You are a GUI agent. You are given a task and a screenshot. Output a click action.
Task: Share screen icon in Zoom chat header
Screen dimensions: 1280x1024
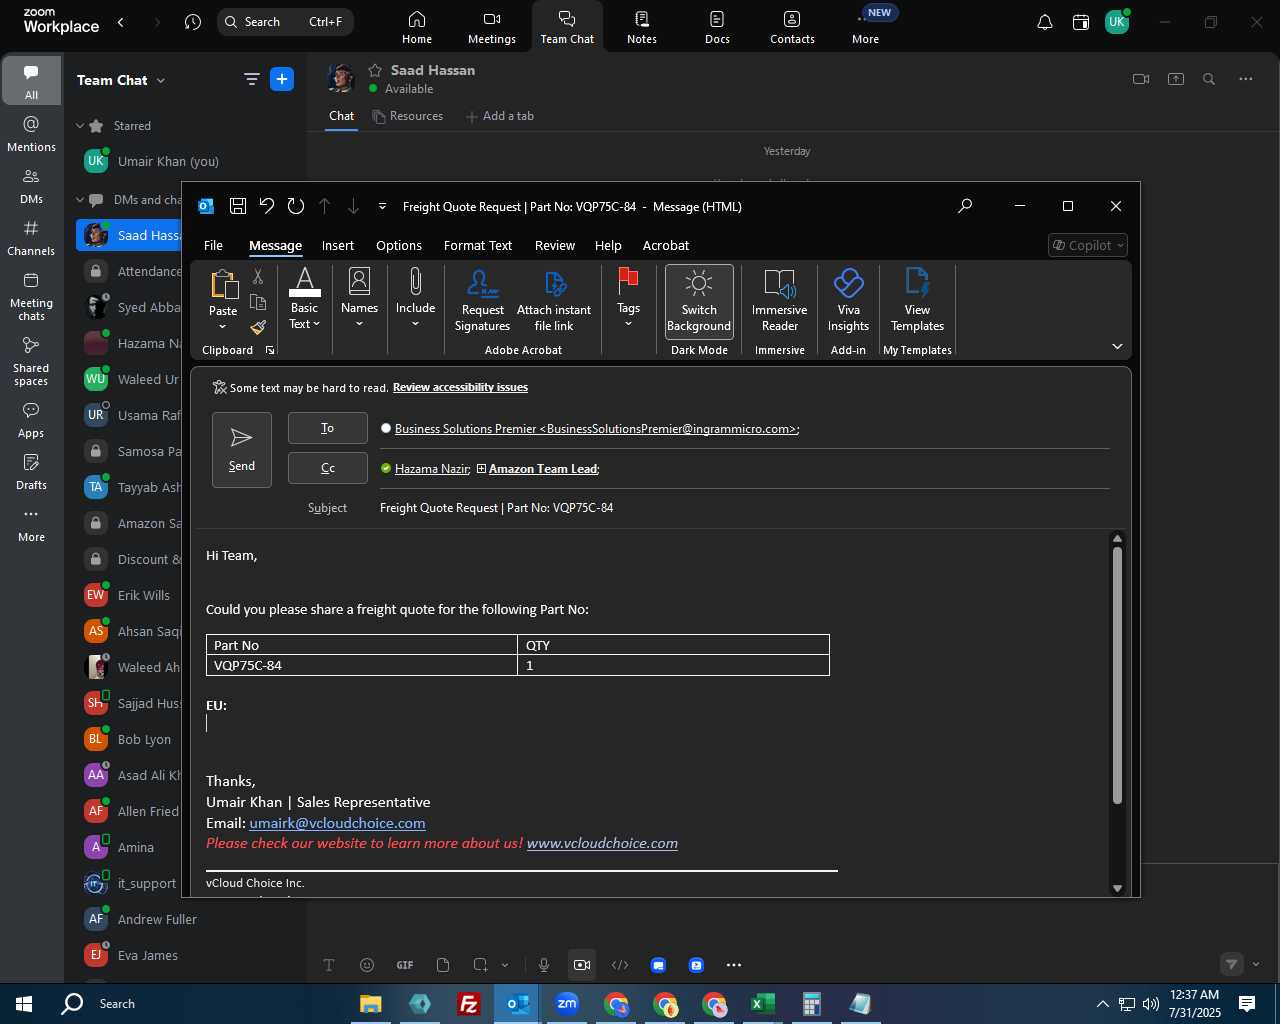click(x=1176, y=79)
